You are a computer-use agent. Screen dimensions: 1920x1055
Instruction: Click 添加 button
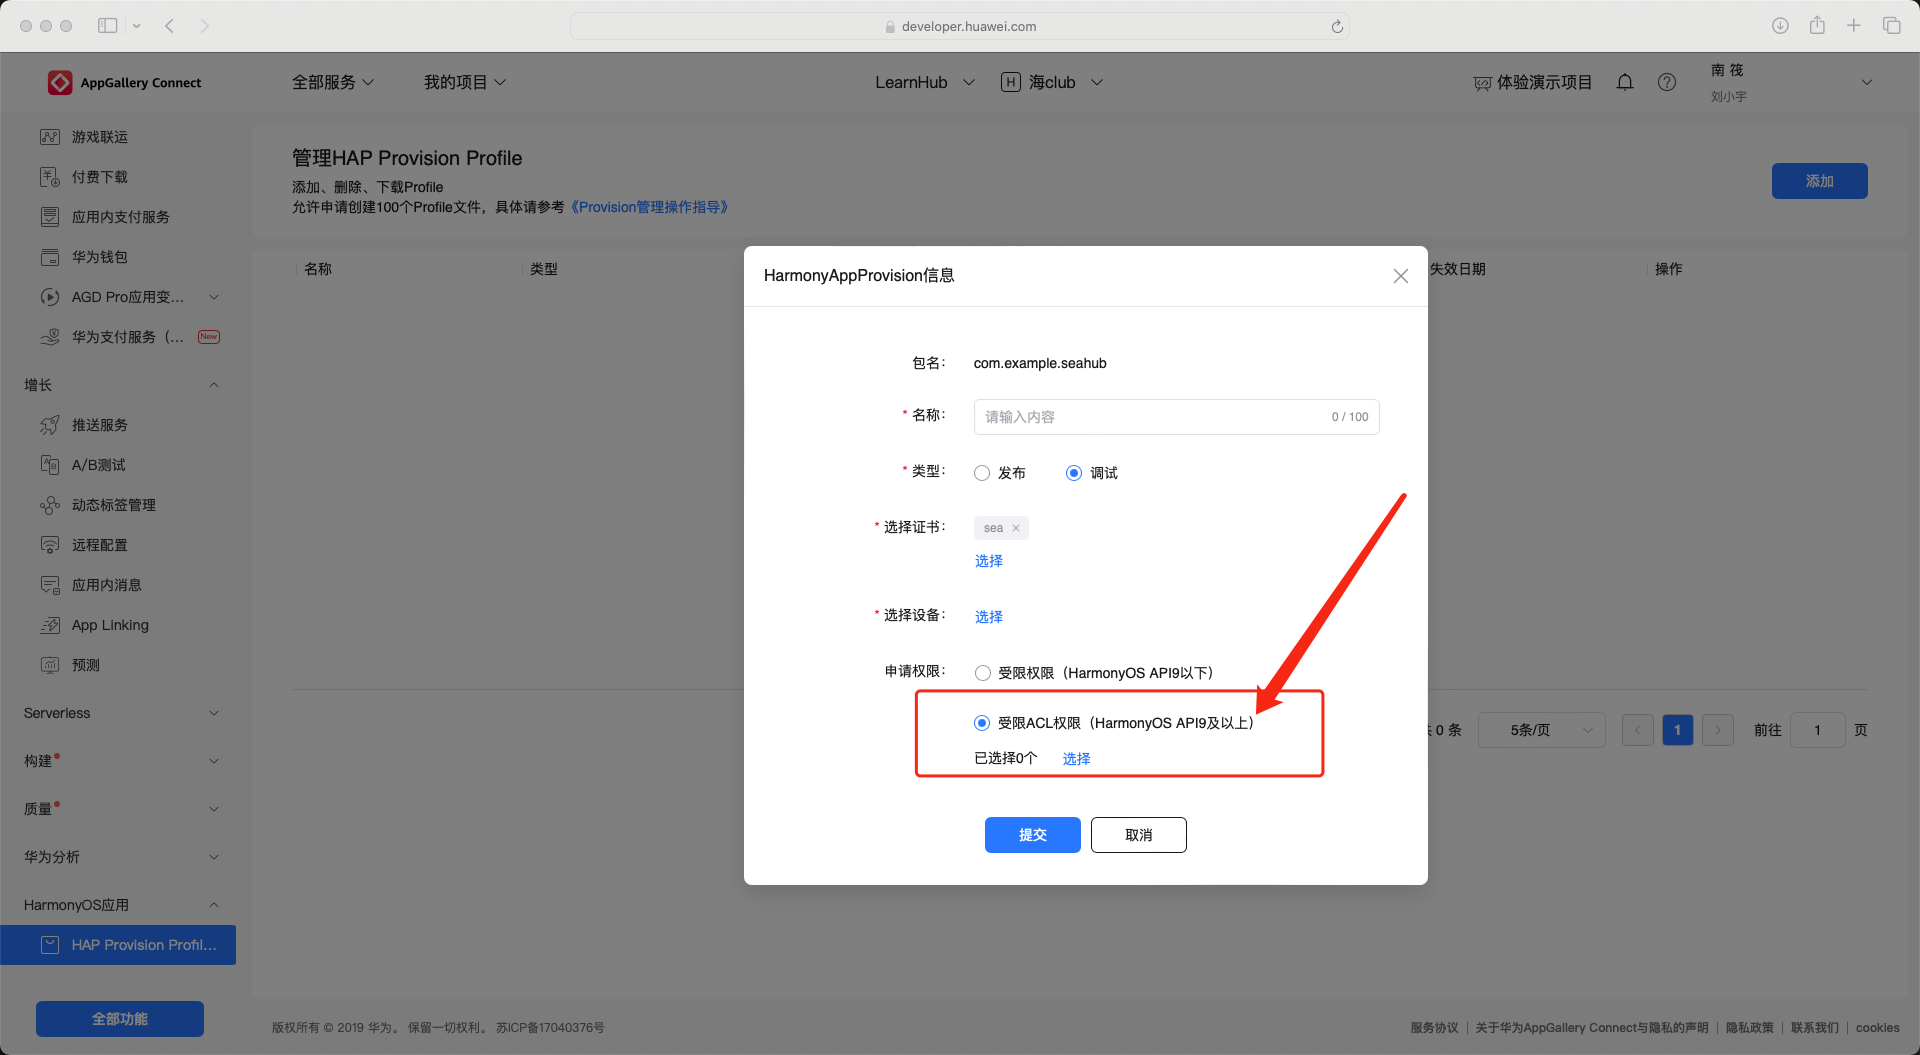click(x=1820, y=181)
